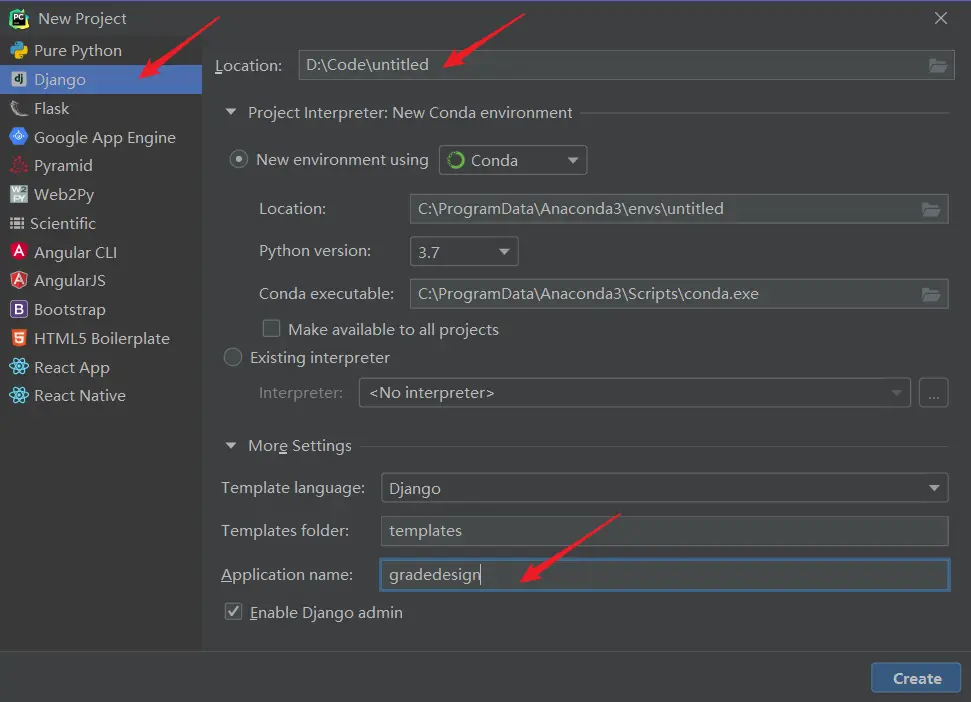Browse for Conda executable path

coord(931,294)
